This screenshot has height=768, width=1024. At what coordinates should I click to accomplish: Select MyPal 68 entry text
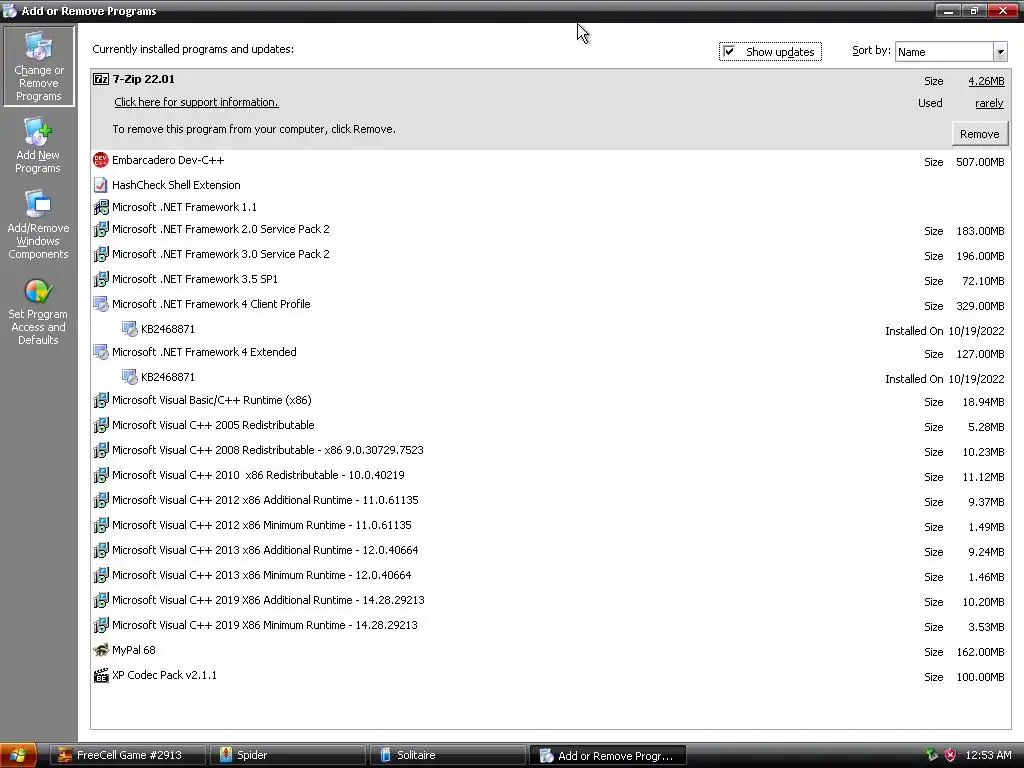(133, 650)
